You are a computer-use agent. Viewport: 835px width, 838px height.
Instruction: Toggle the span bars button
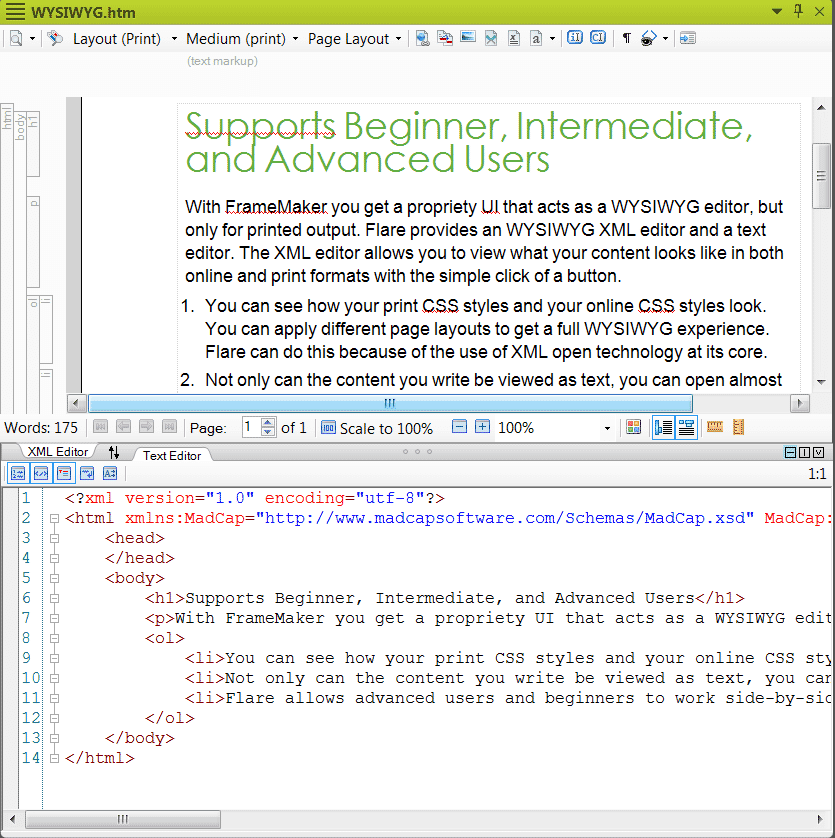coord(686,428)
